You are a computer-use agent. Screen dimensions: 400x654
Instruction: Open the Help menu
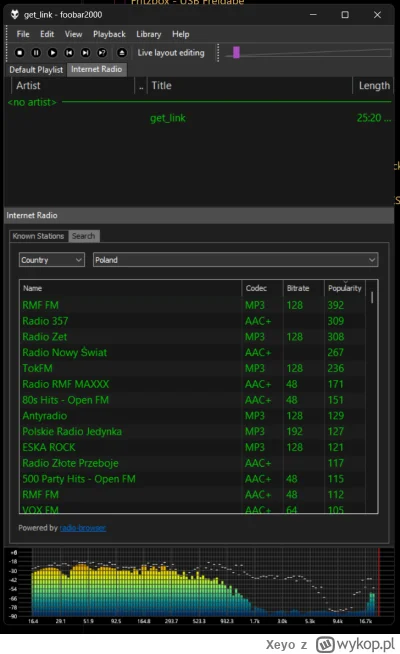pyautogui.click(x=181, y=34)
